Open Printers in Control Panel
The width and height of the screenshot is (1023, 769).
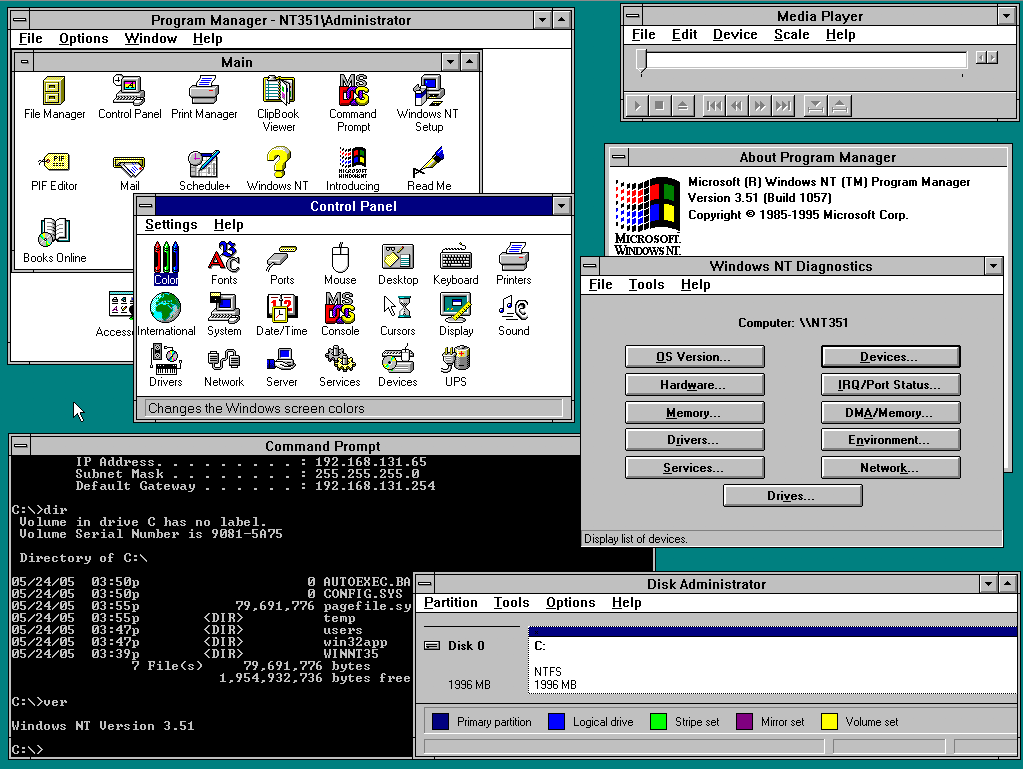click(514, 259)
